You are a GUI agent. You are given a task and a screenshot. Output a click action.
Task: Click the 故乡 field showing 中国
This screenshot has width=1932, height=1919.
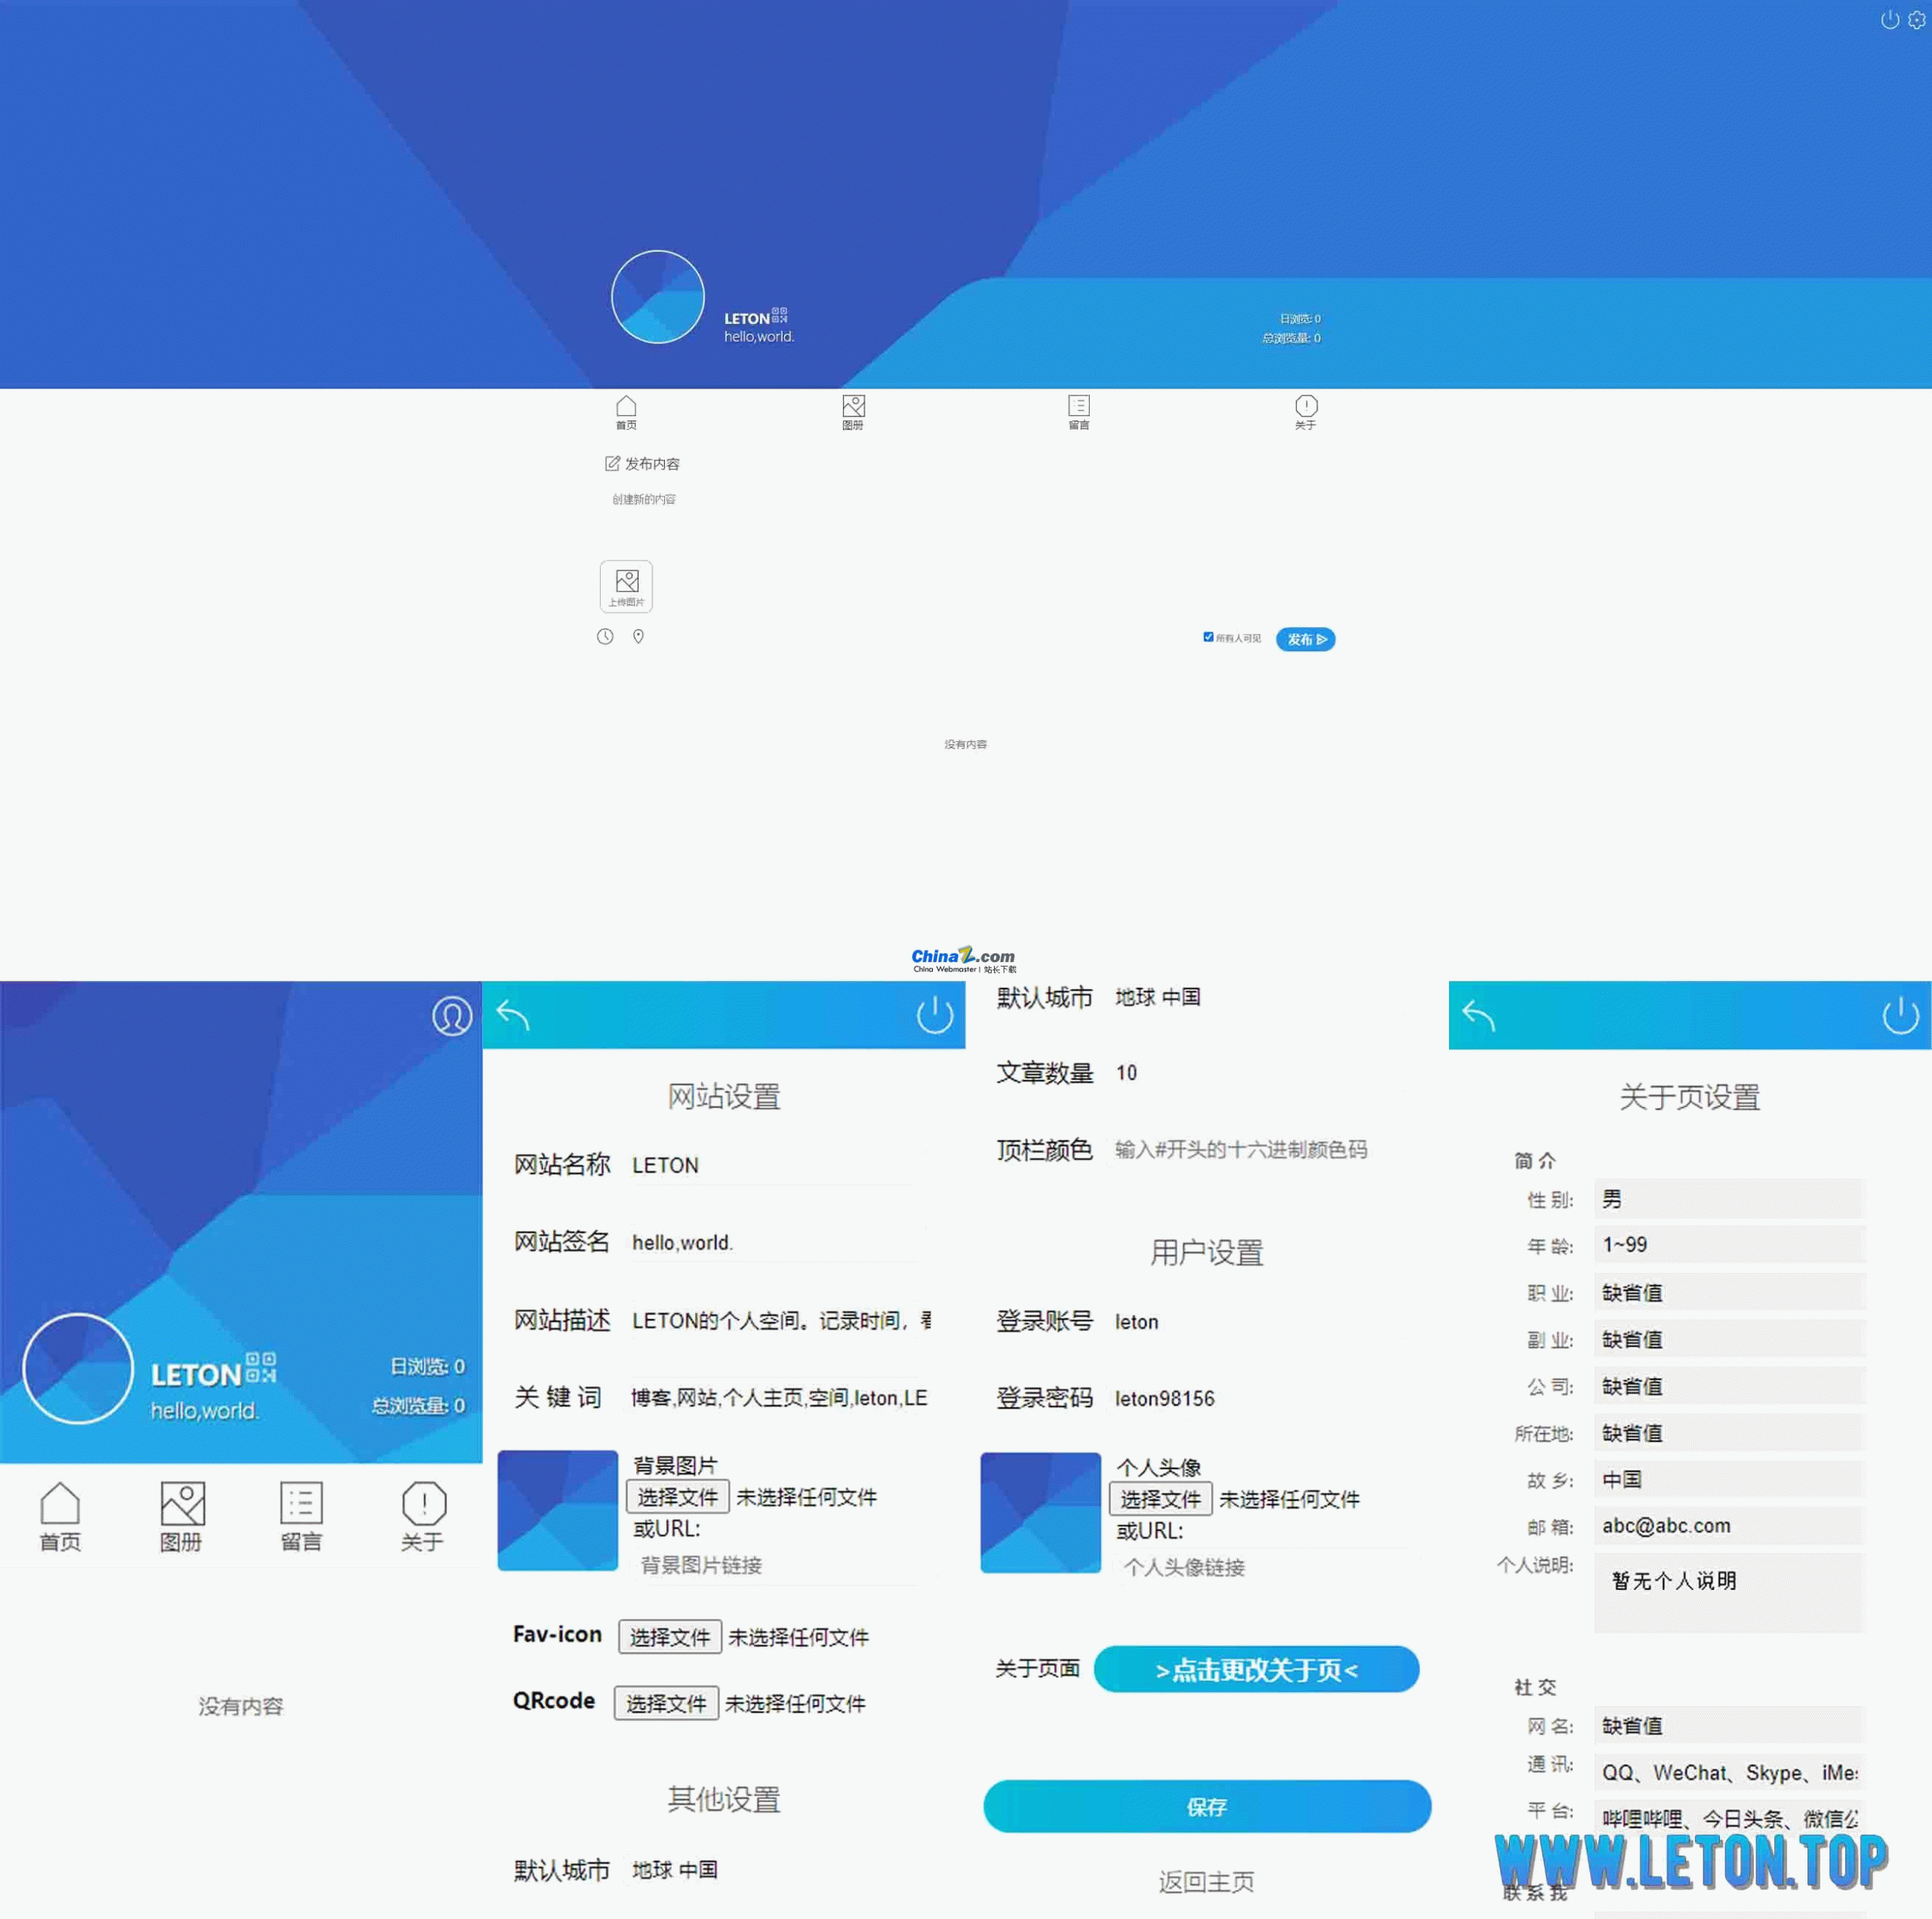pos(1730,1479)
